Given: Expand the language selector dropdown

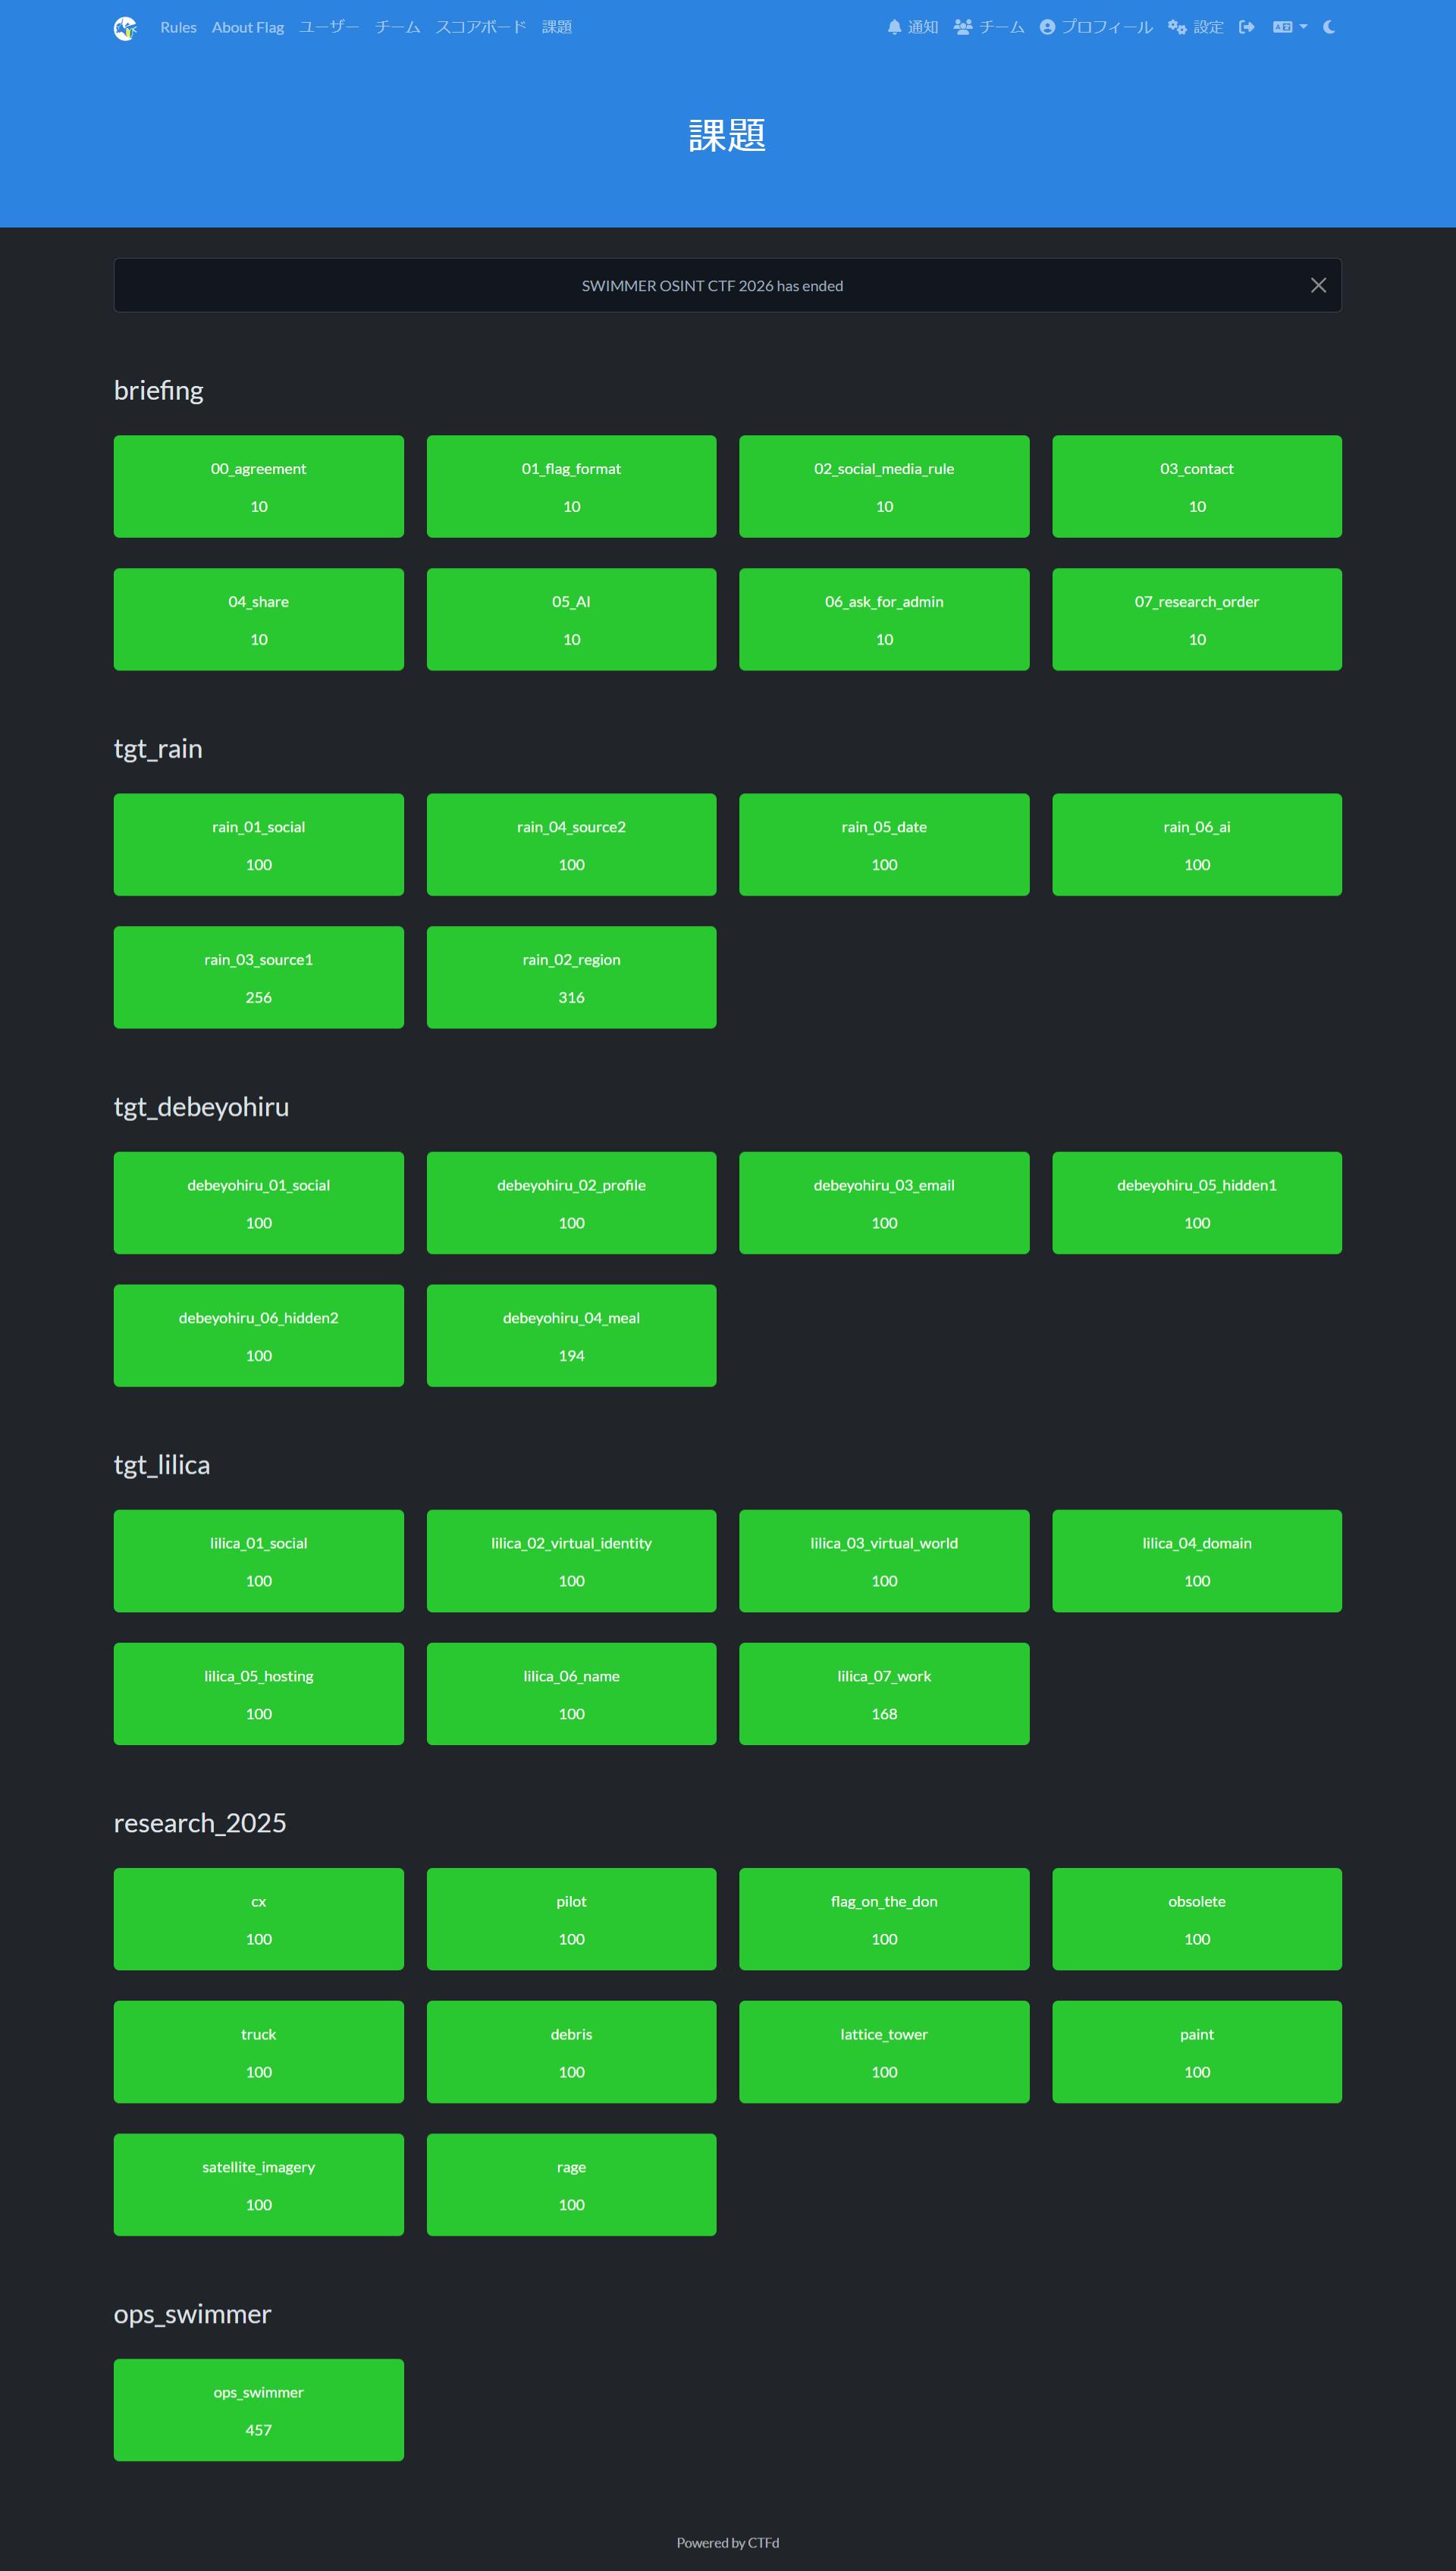Looking at the screenshot, I should (x=1290, y=28).
